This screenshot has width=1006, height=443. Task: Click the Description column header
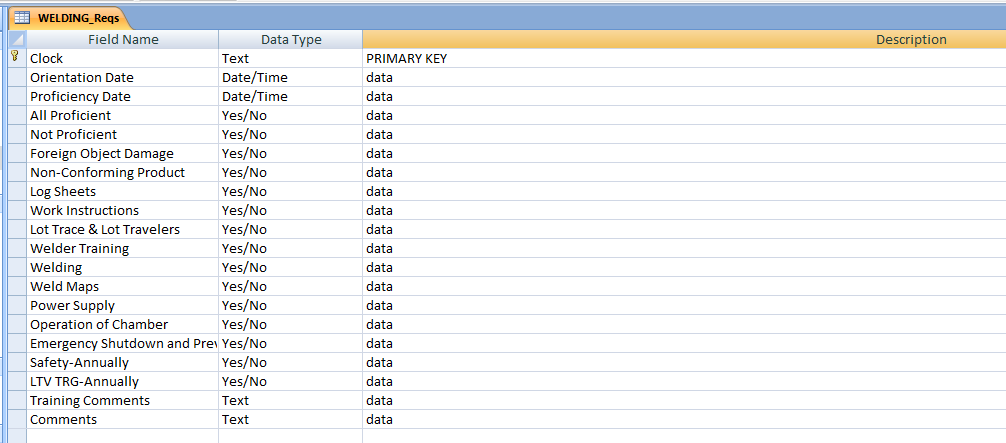pos(684,39)
